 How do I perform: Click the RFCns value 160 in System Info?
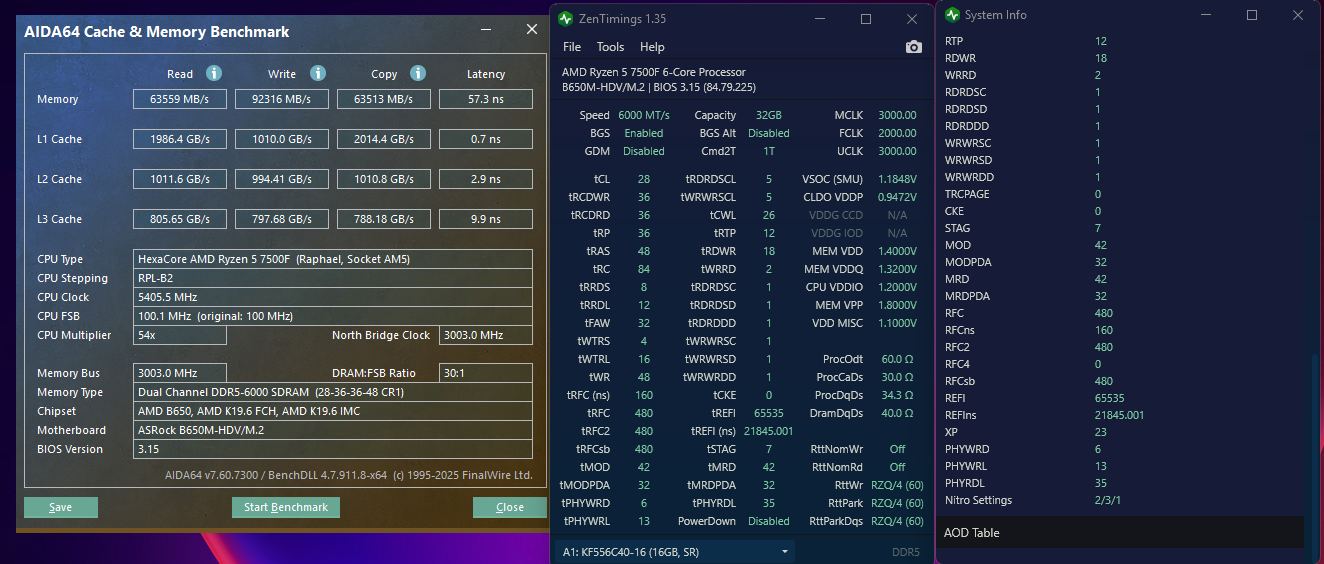point(1104,330)
